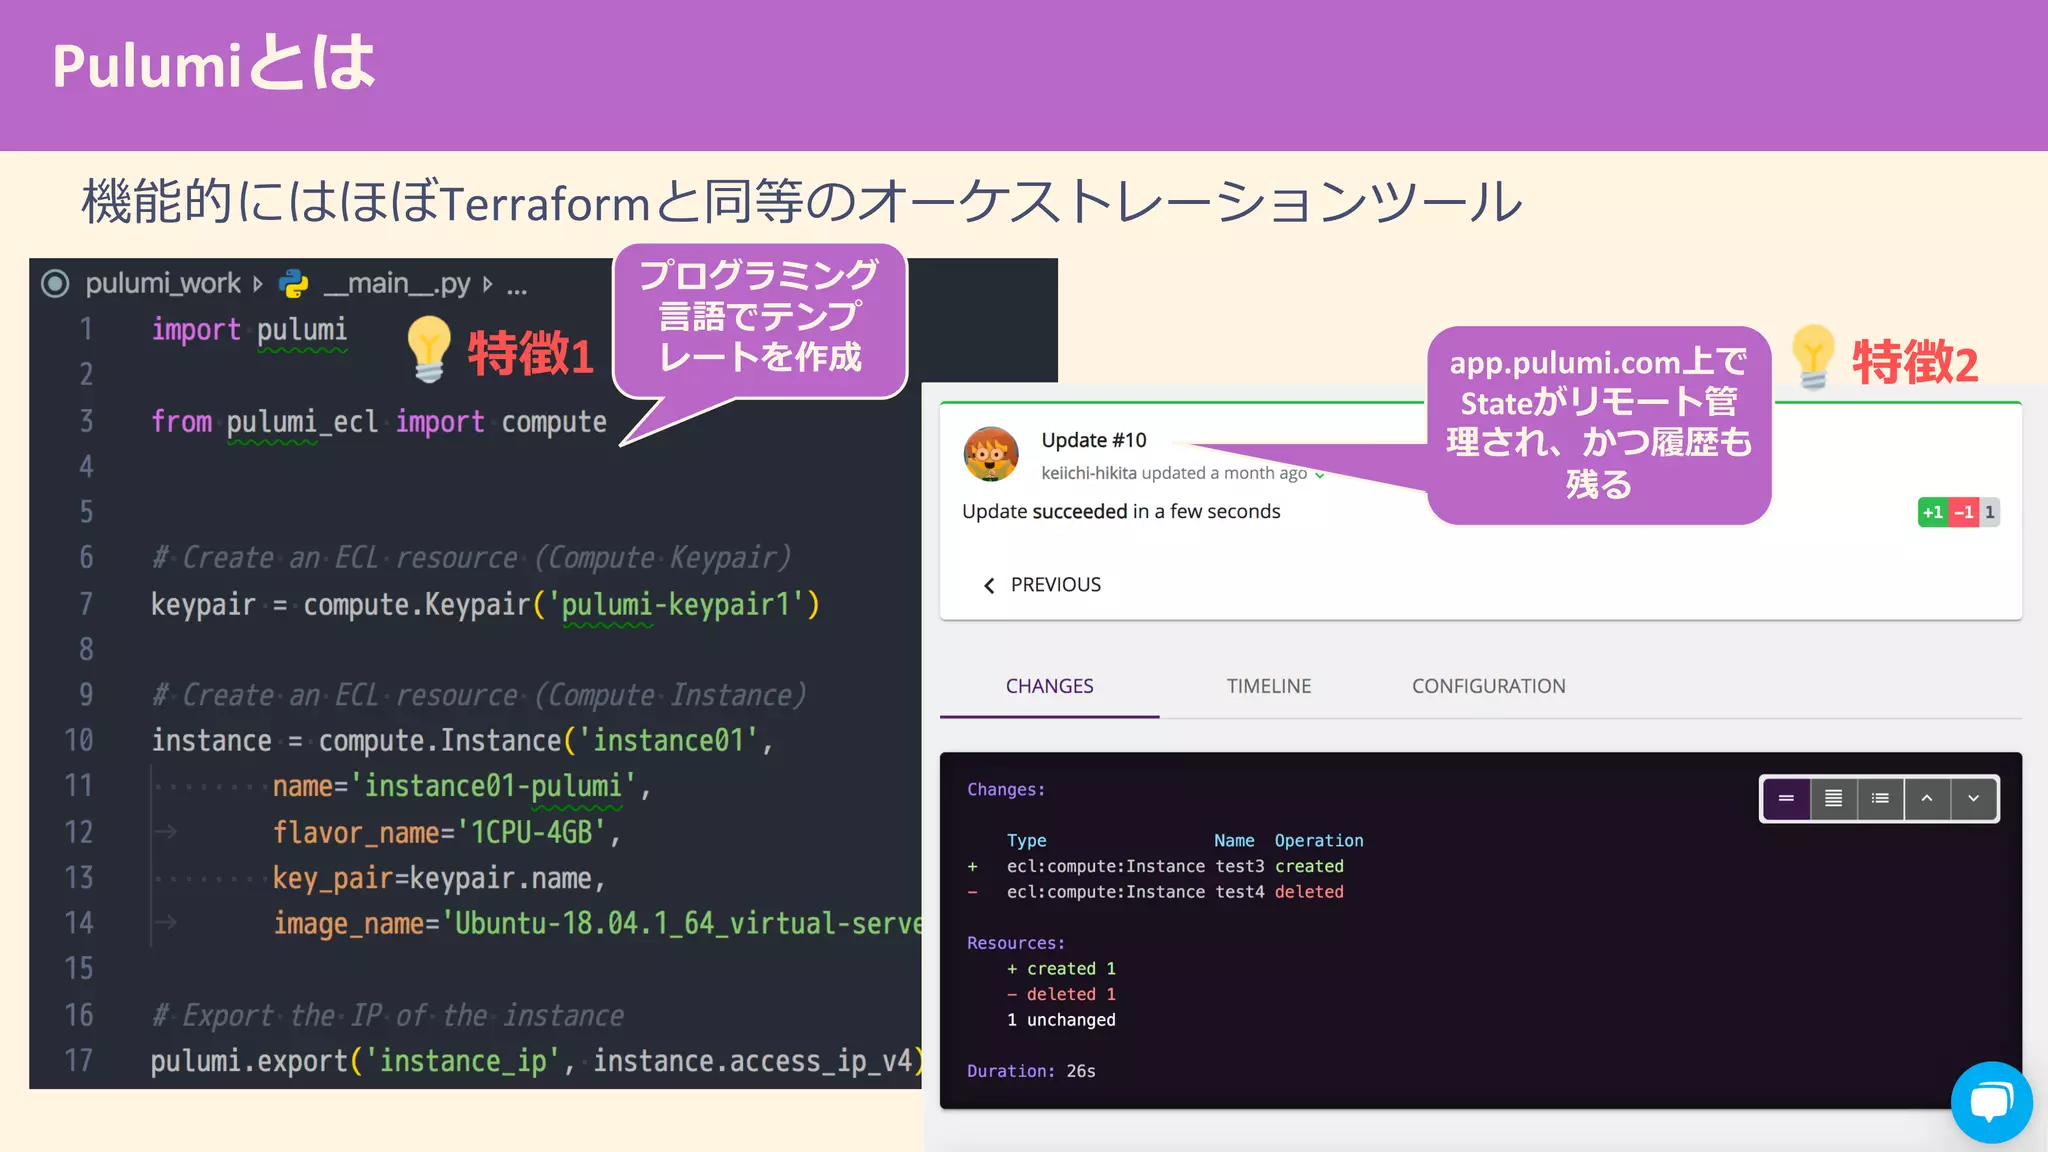Click 'test4' row in Changes log

coord(1155,892)
